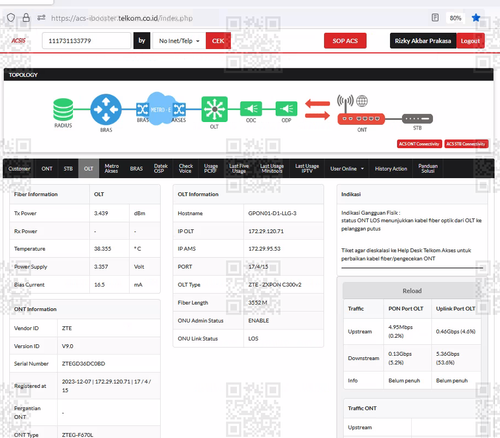This screenshot has width=500, height=438.
Task: Open the Last Usage IPTV tab
Action: point(307,169)
